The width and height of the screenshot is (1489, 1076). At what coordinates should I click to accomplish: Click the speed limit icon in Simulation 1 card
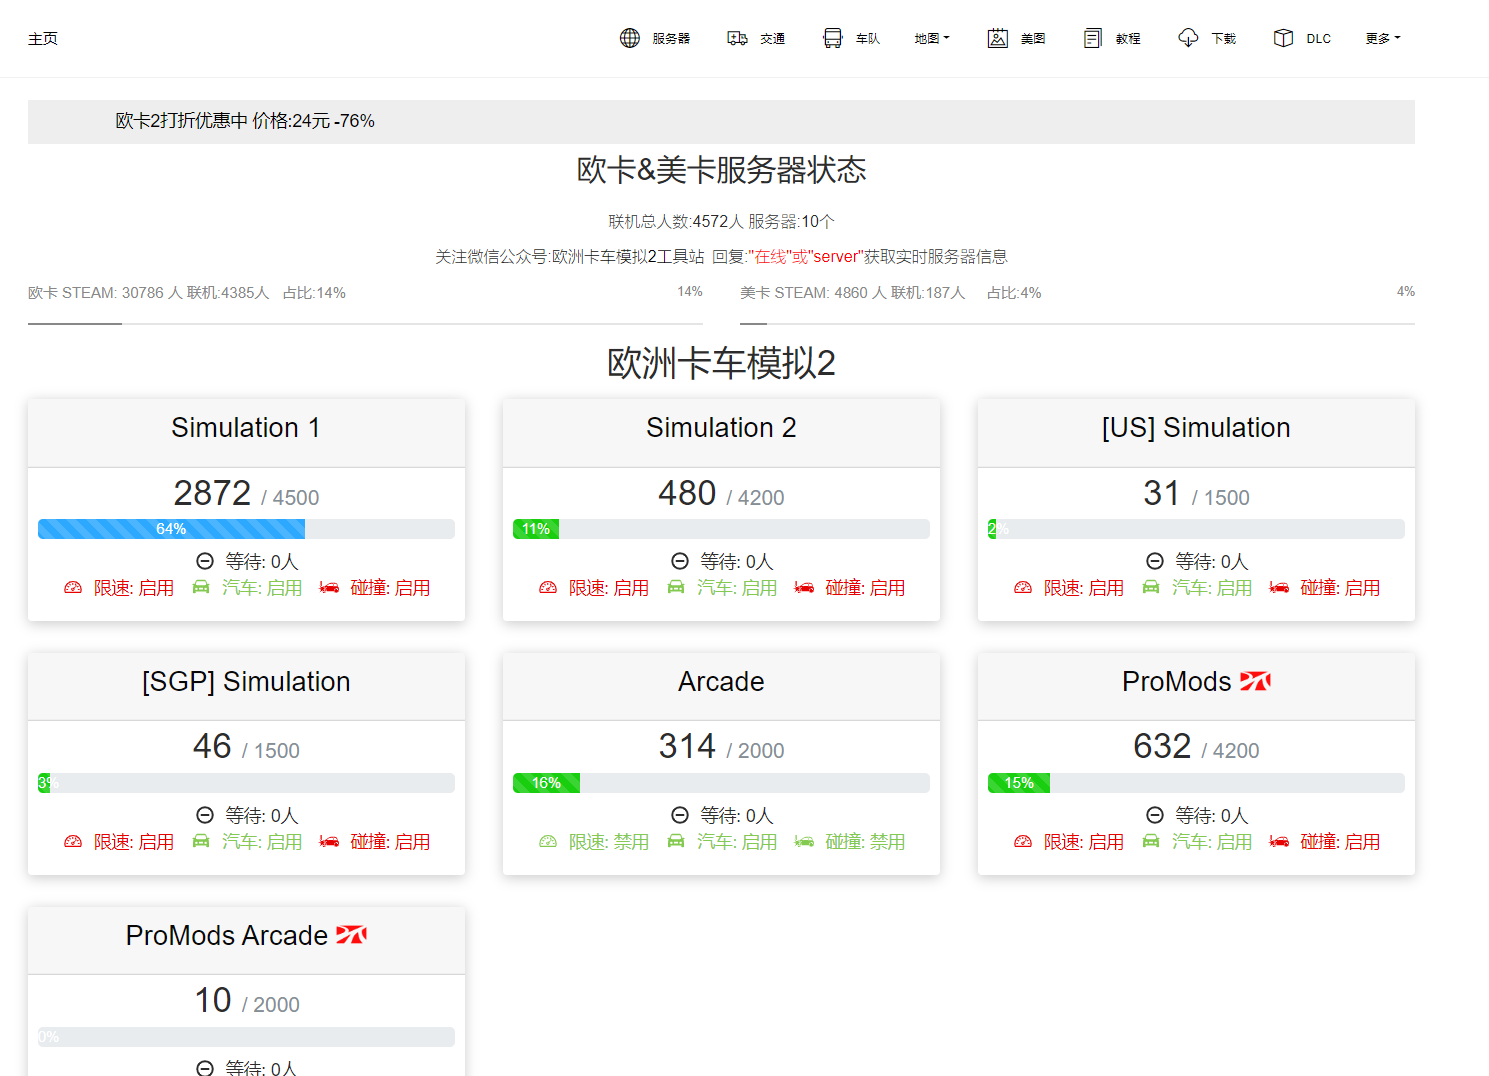73,587
